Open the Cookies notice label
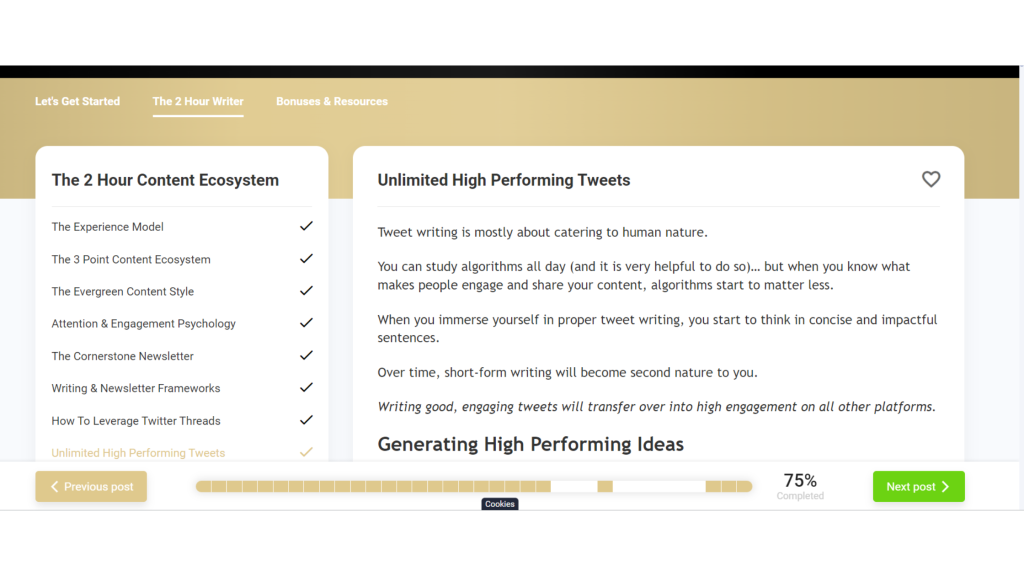The height and width of the screenshot is (576, 1024). pos(499,504)
